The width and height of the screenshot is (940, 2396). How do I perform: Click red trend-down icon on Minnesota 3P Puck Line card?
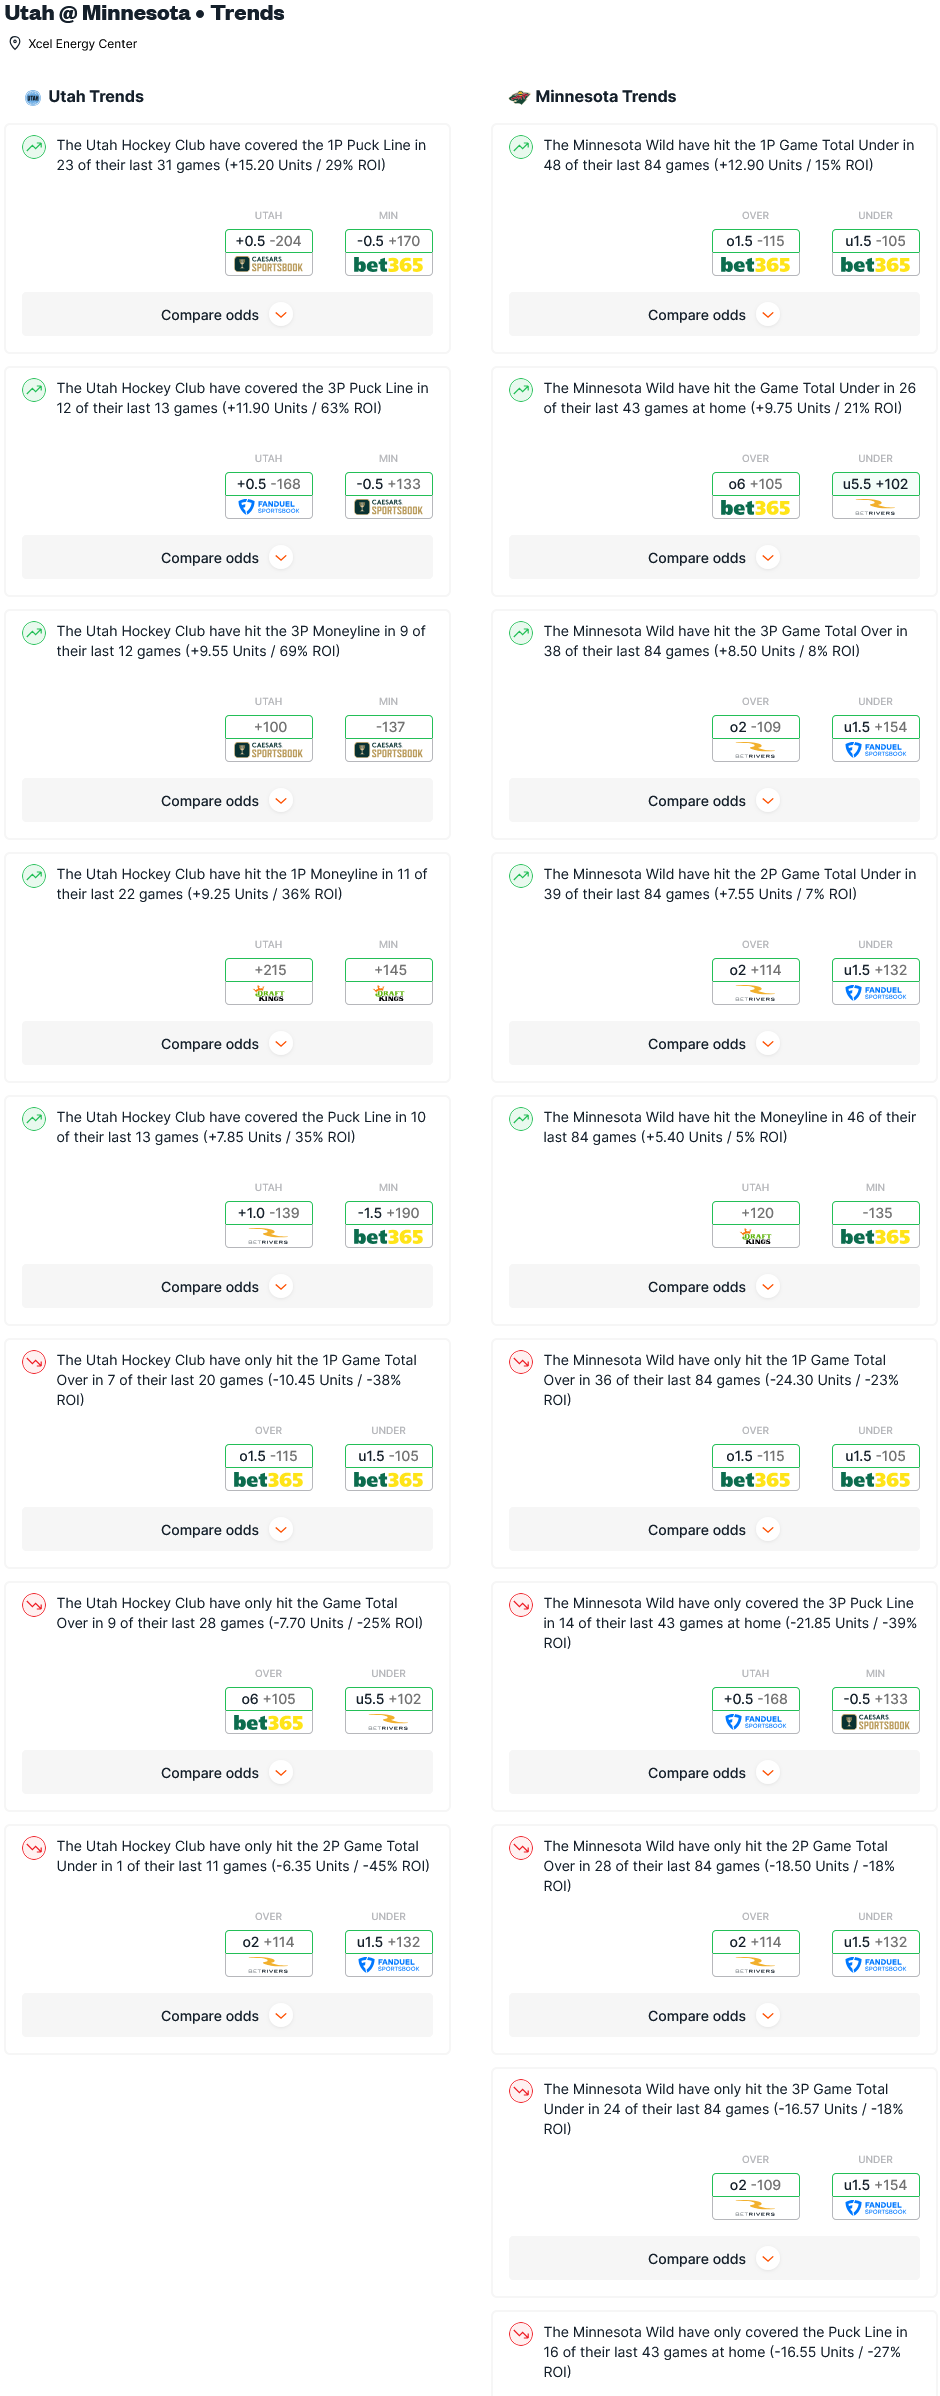click(x=521, y=1605)
